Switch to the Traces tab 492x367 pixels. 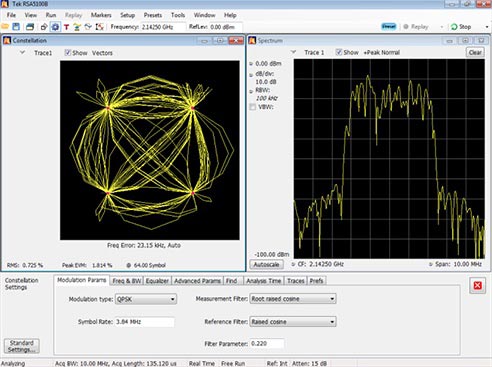click(296, 281)
